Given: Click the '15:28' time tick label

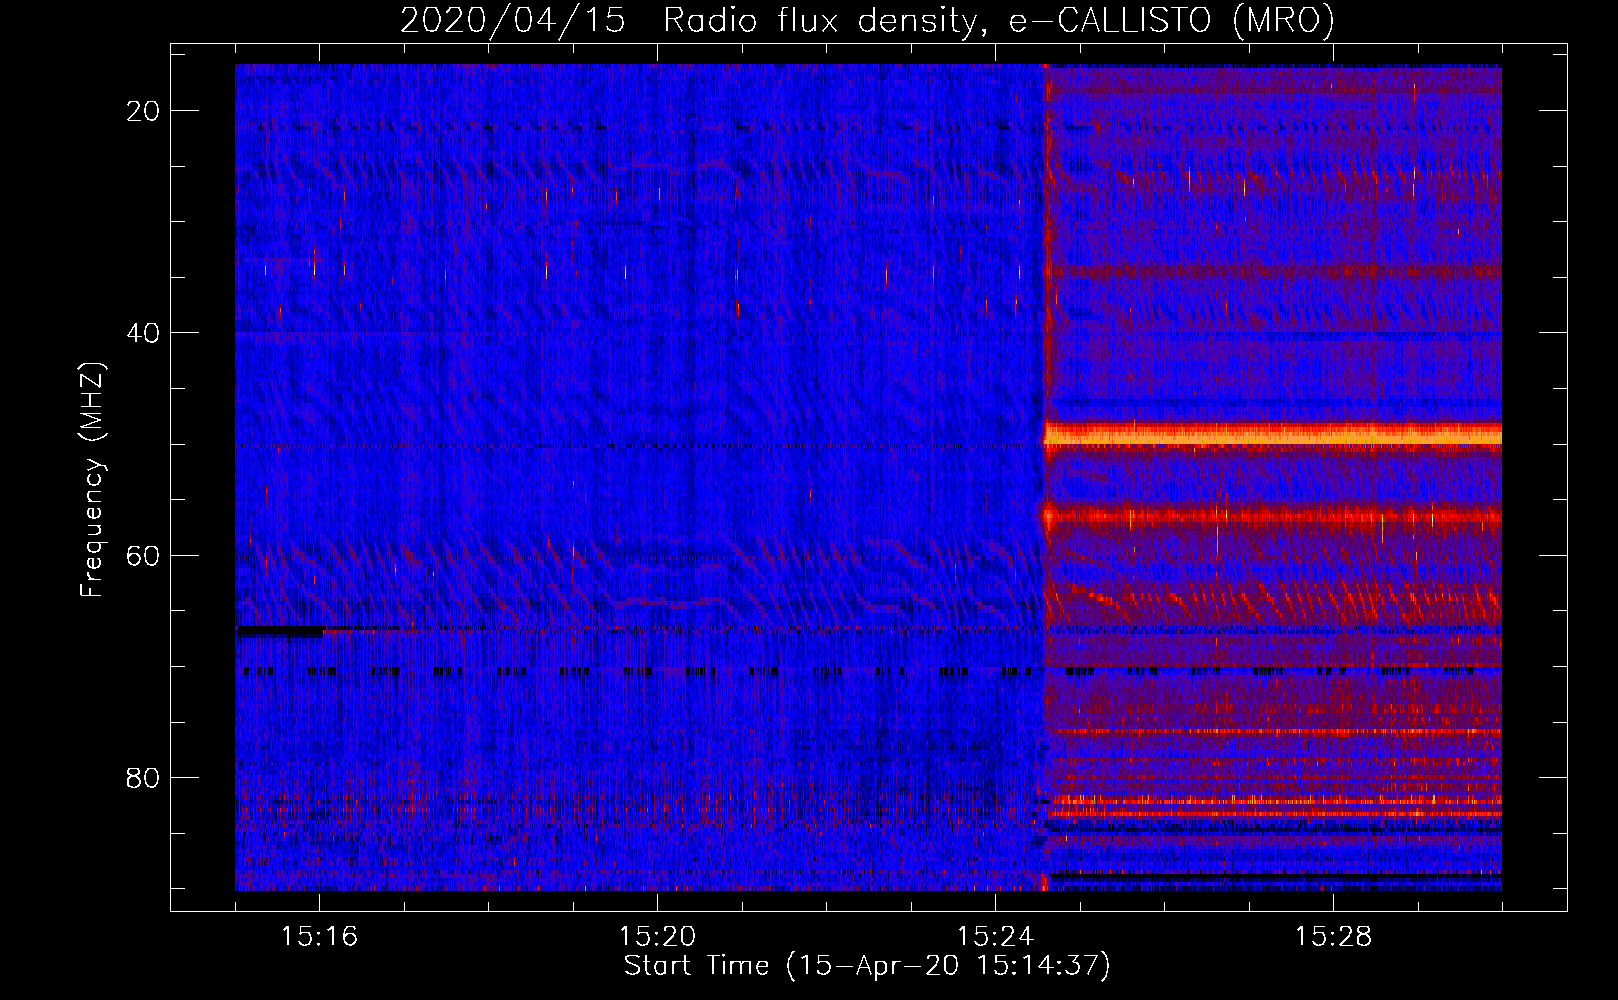Looking at the screenshot, I should [1333, 937].
